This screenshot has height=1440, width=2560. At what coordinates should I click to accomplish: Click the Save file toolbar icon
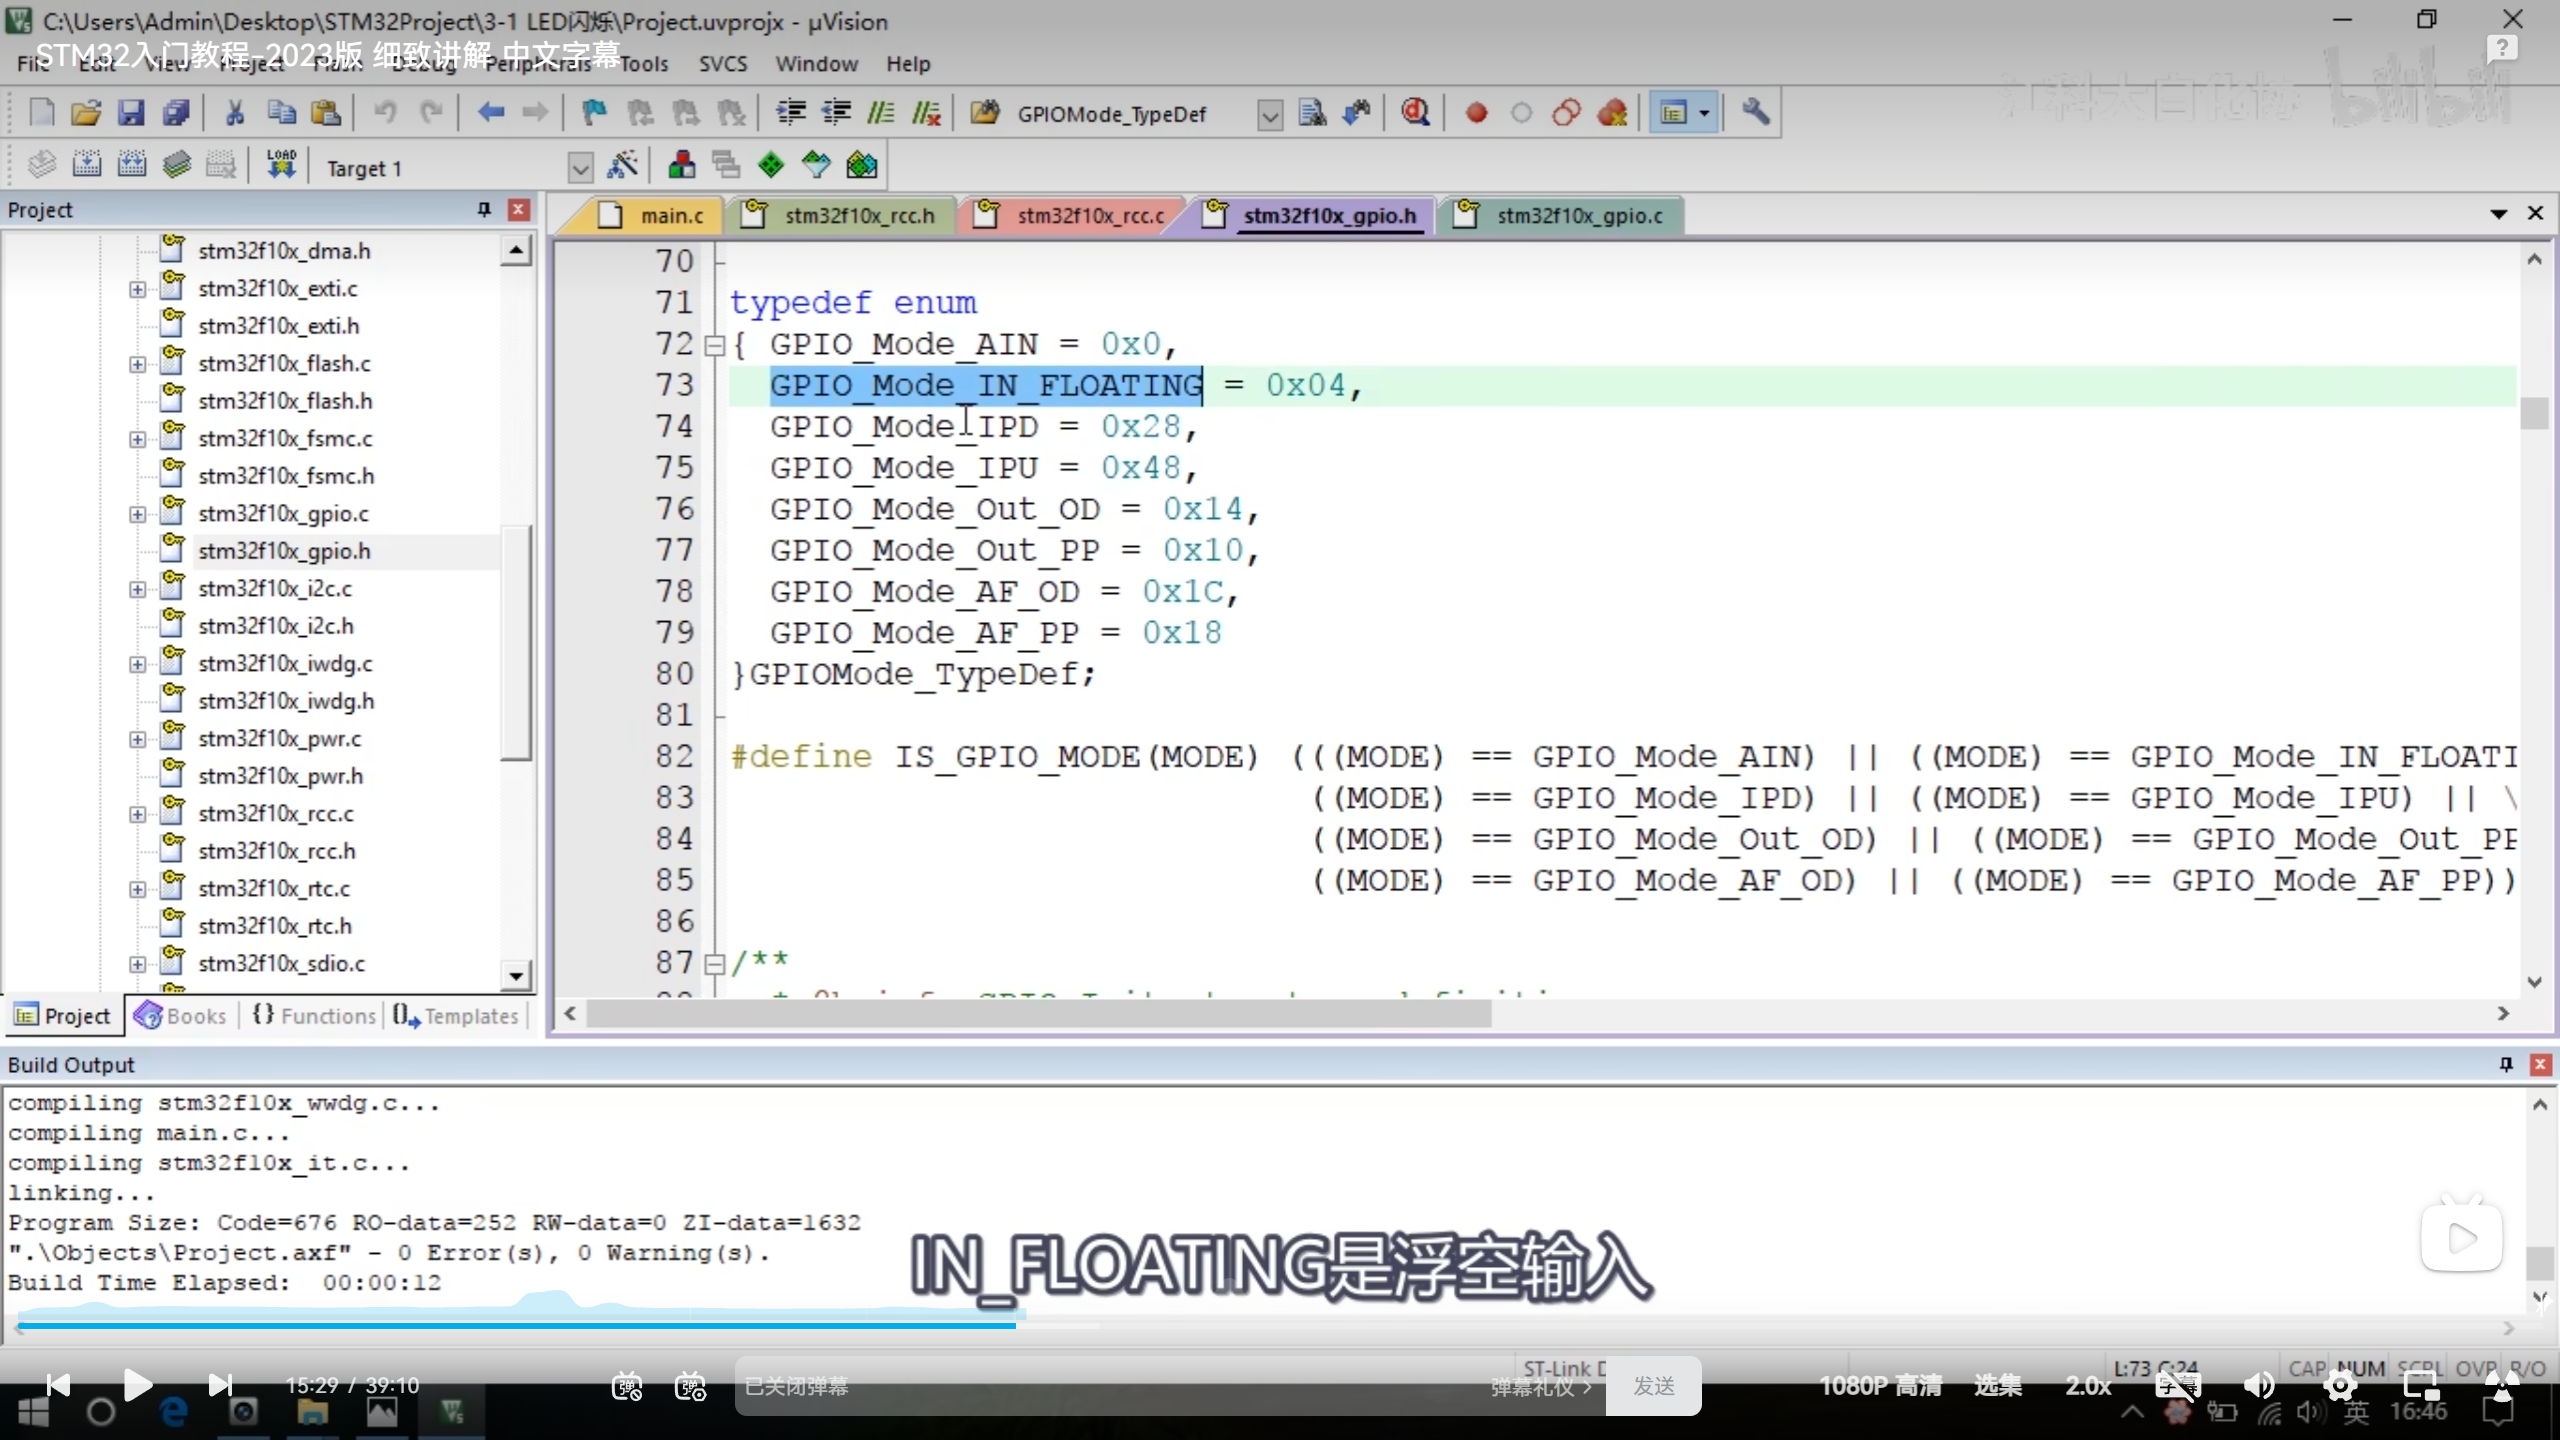point(131,113)
